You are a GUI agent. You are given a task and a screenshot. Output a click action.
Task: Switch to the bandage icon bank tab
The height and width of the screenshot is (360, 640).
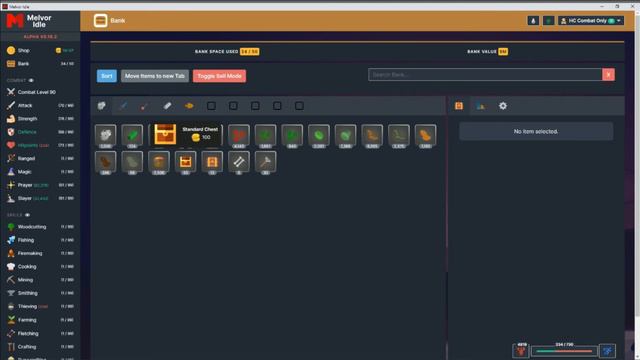[x=167, y=106]
